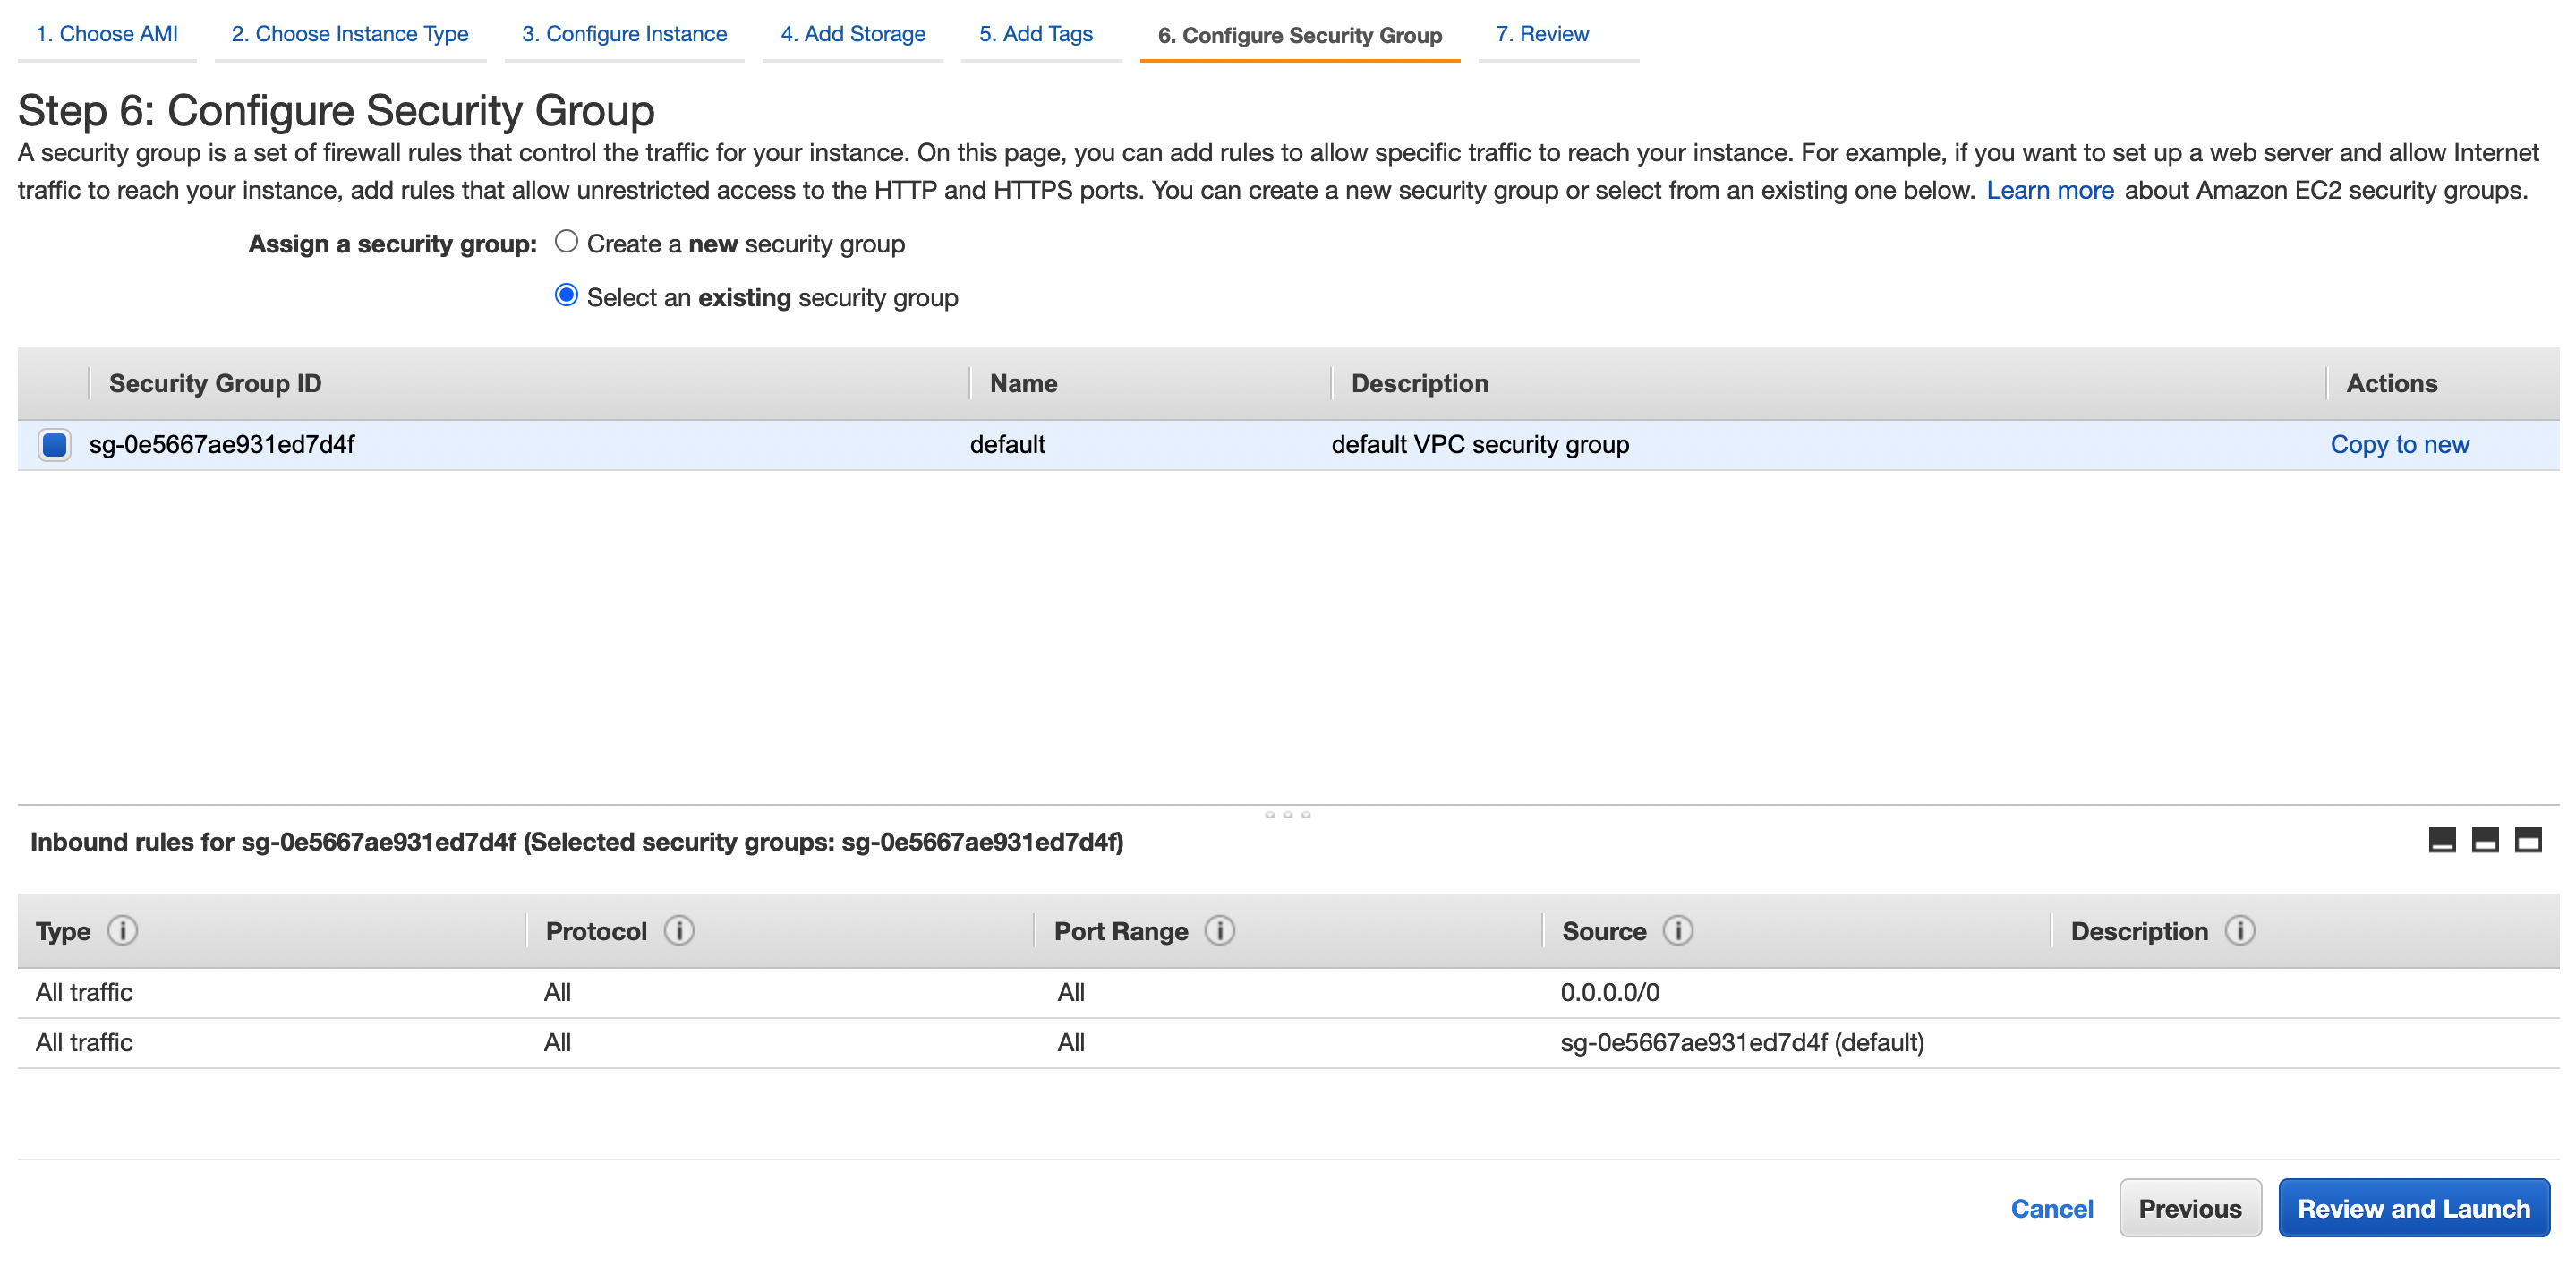Jump to the Review step tab
This screenshot has height=1275, width=2576.
[x=1543, y=33]
